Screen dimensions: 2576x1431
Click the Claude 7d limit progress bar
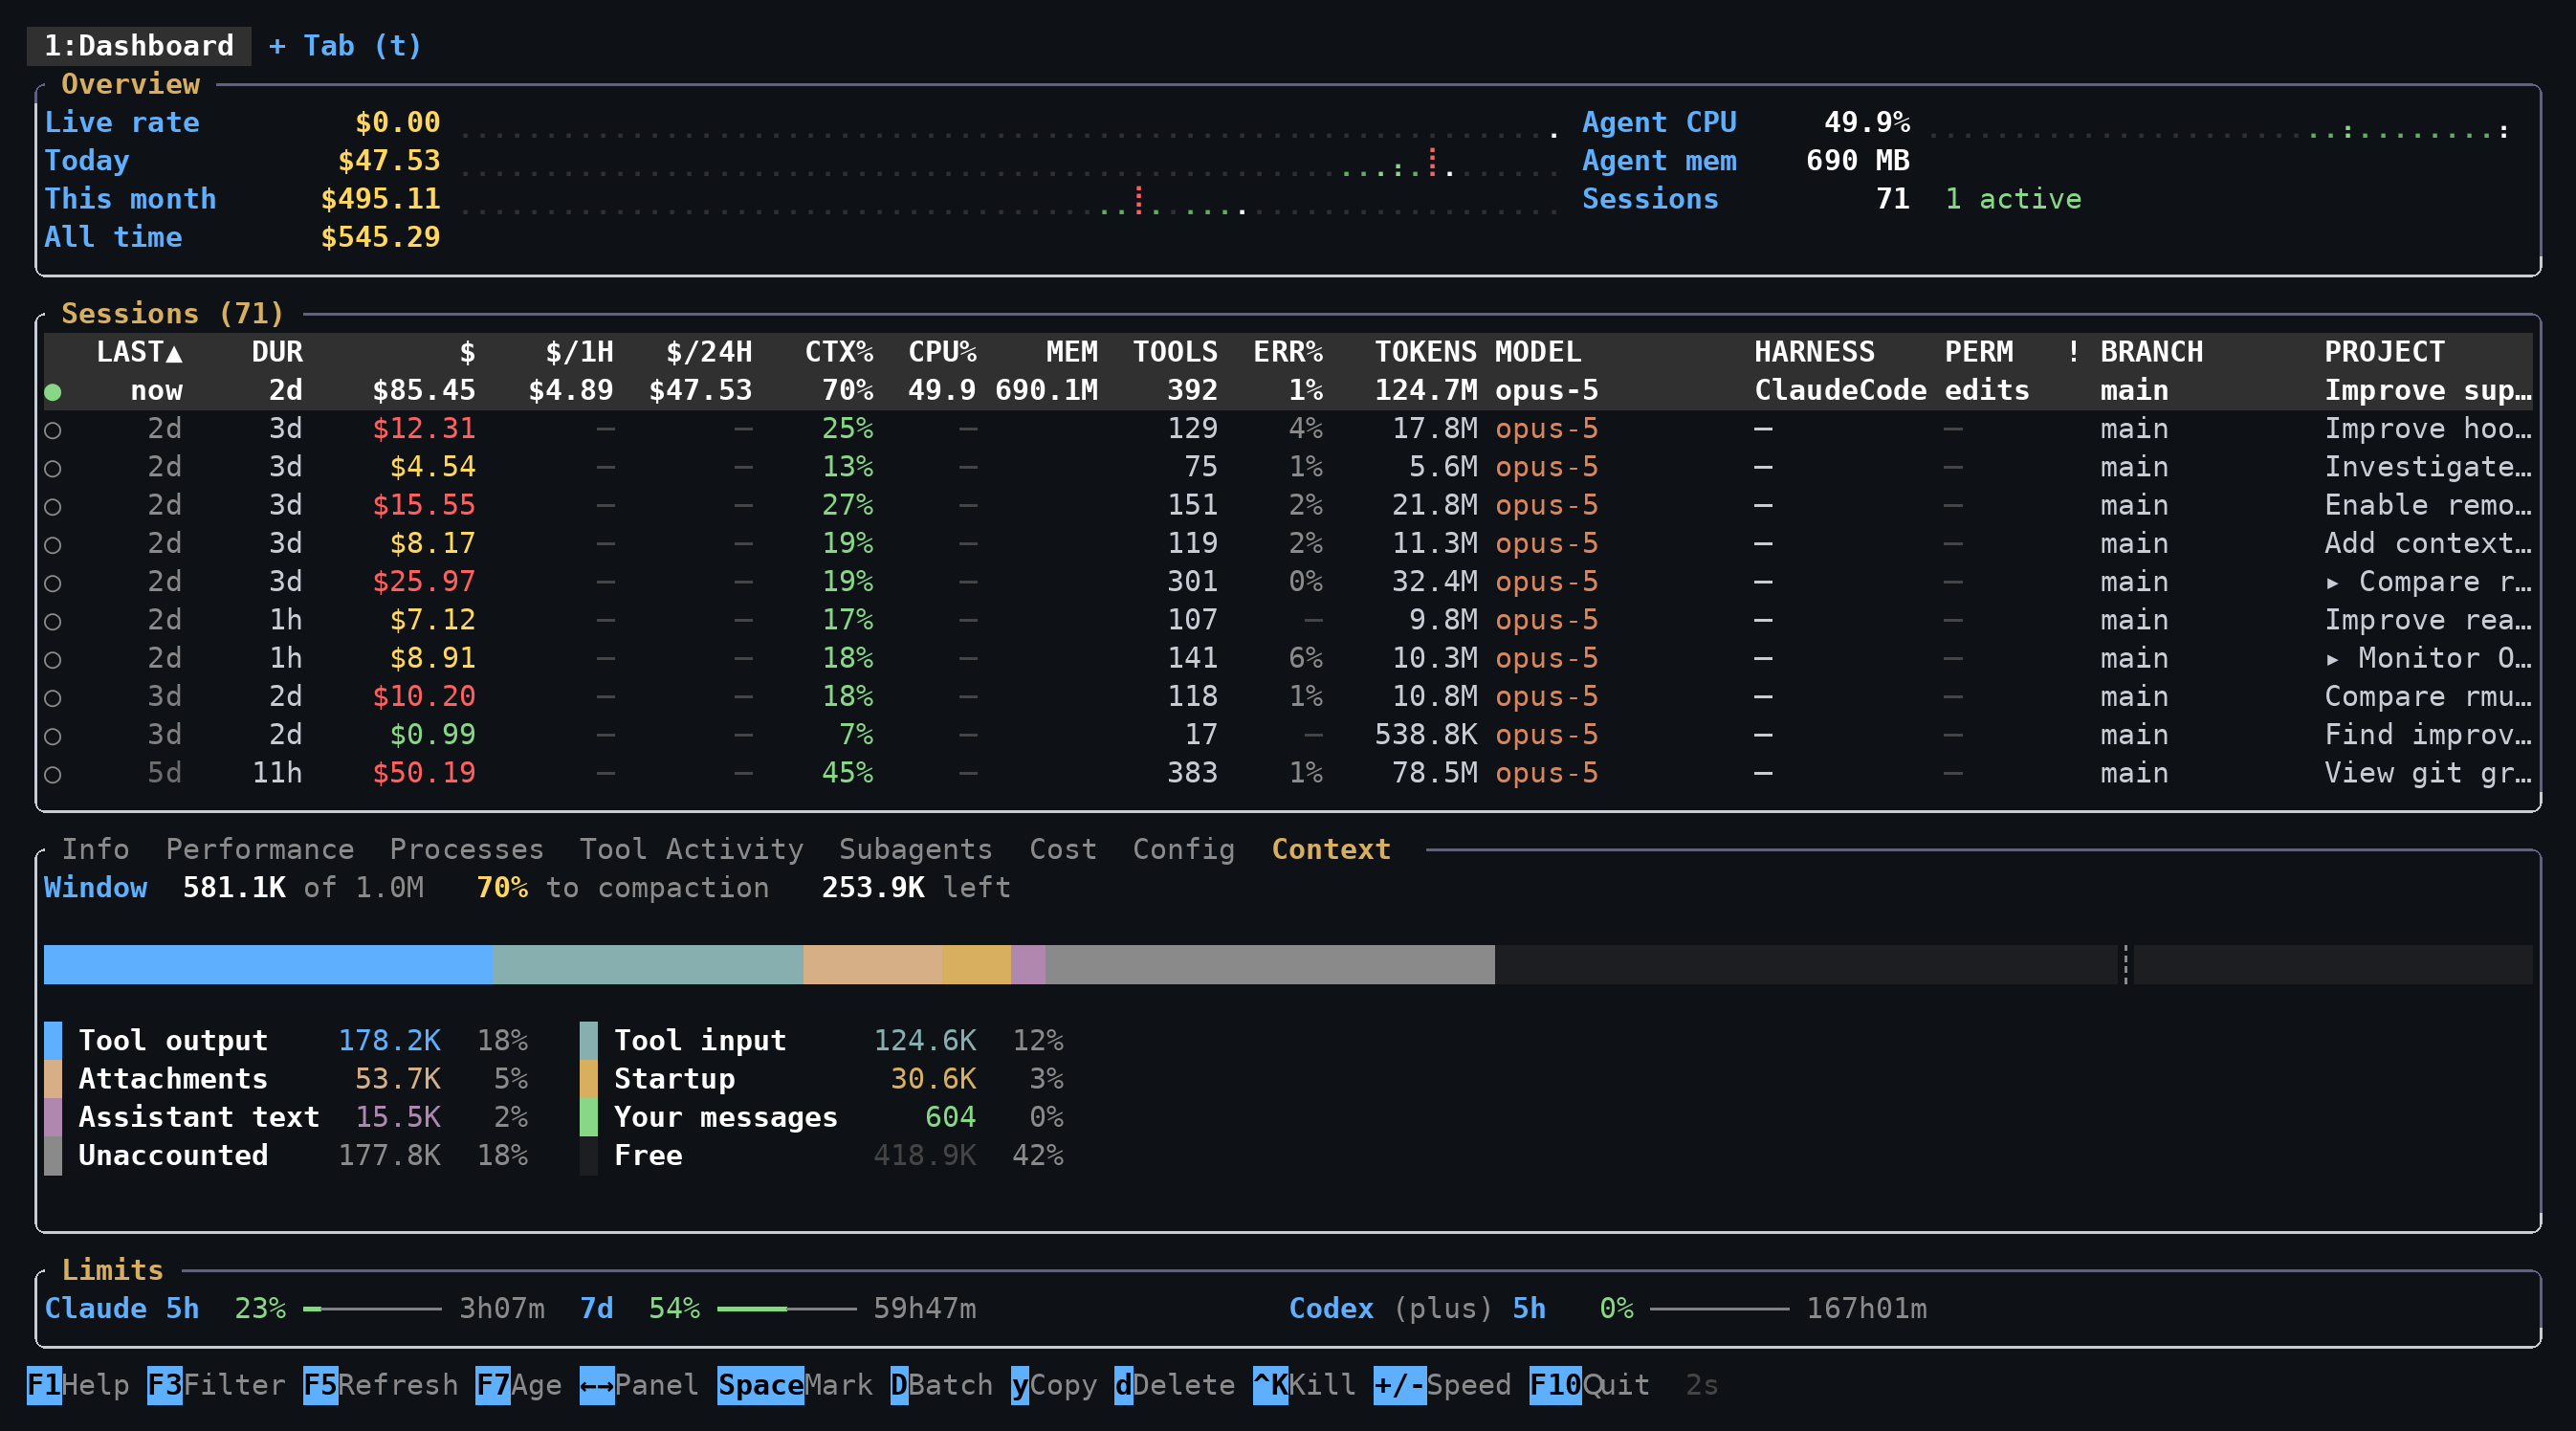coord(787,1309)
